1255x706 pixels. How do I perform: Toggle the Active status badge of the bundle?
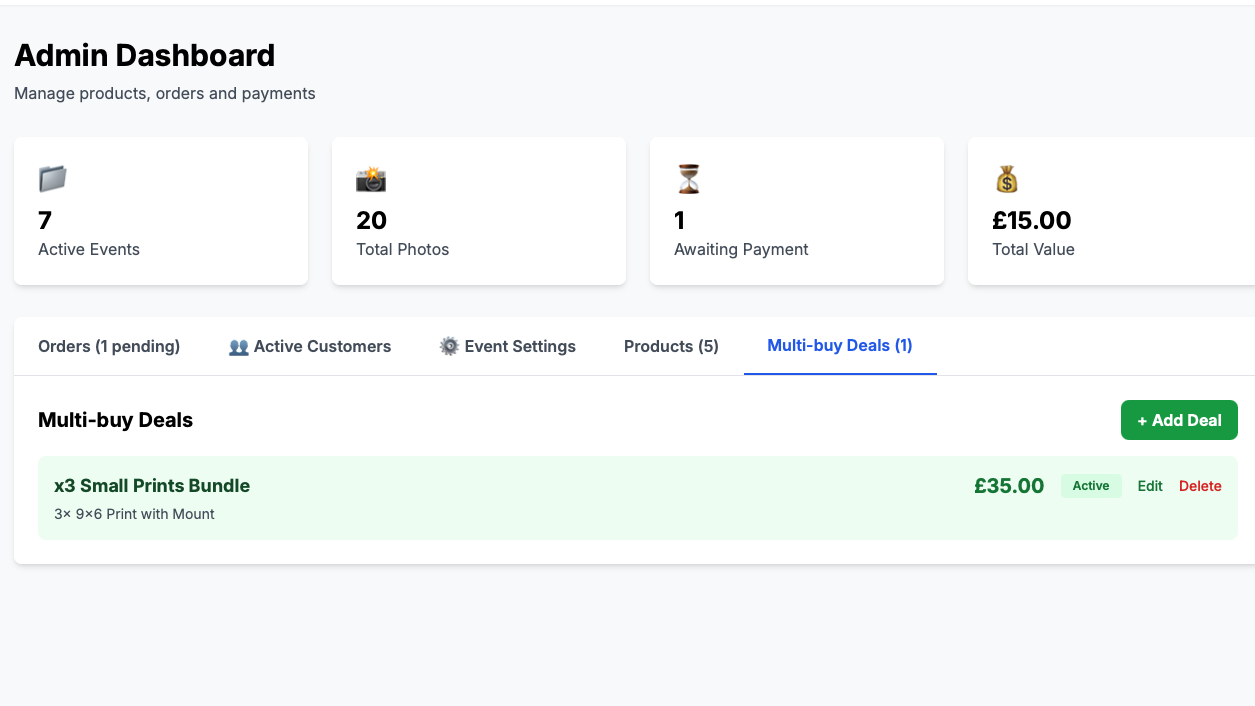(1091, 486)
